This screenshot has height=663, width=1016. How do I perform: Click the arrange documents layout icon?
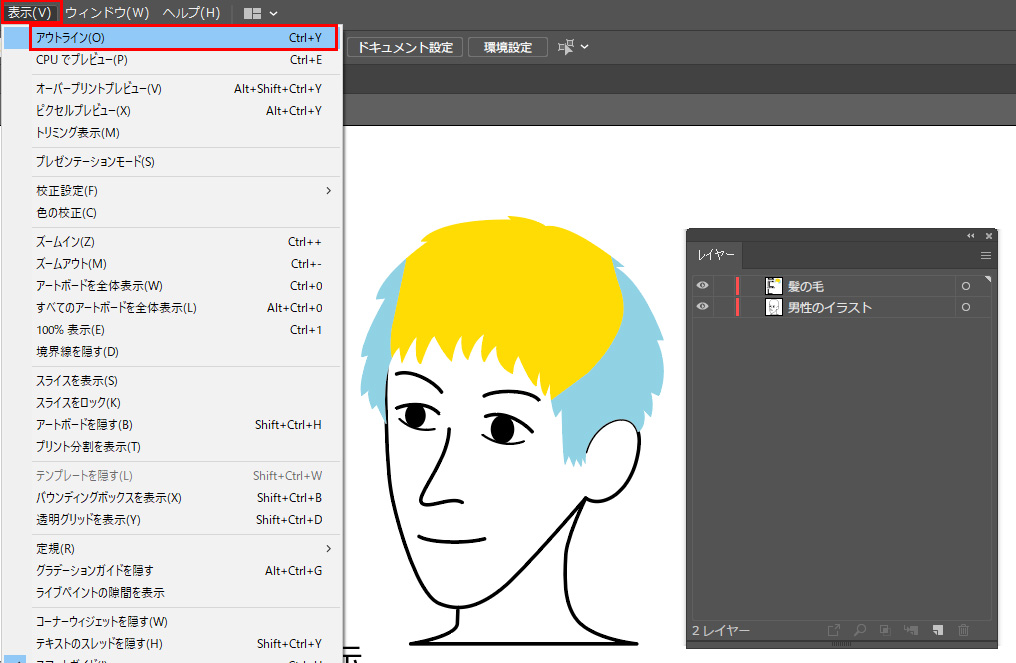coord(253,13)
